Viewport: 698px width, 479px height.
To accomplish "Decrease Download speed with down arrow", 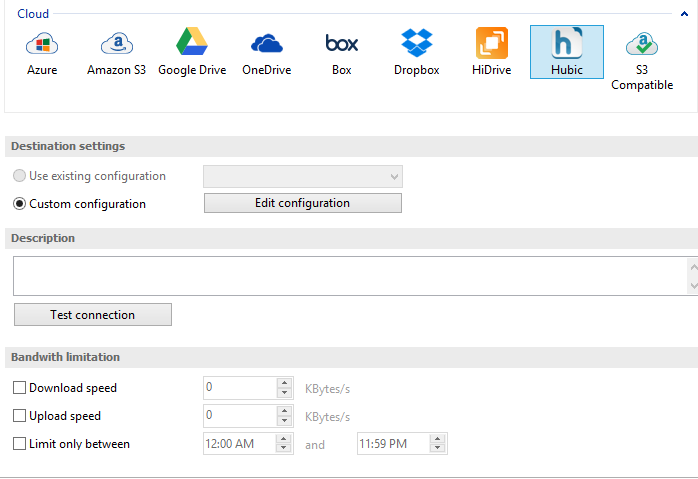I will (x=284, y=393).
